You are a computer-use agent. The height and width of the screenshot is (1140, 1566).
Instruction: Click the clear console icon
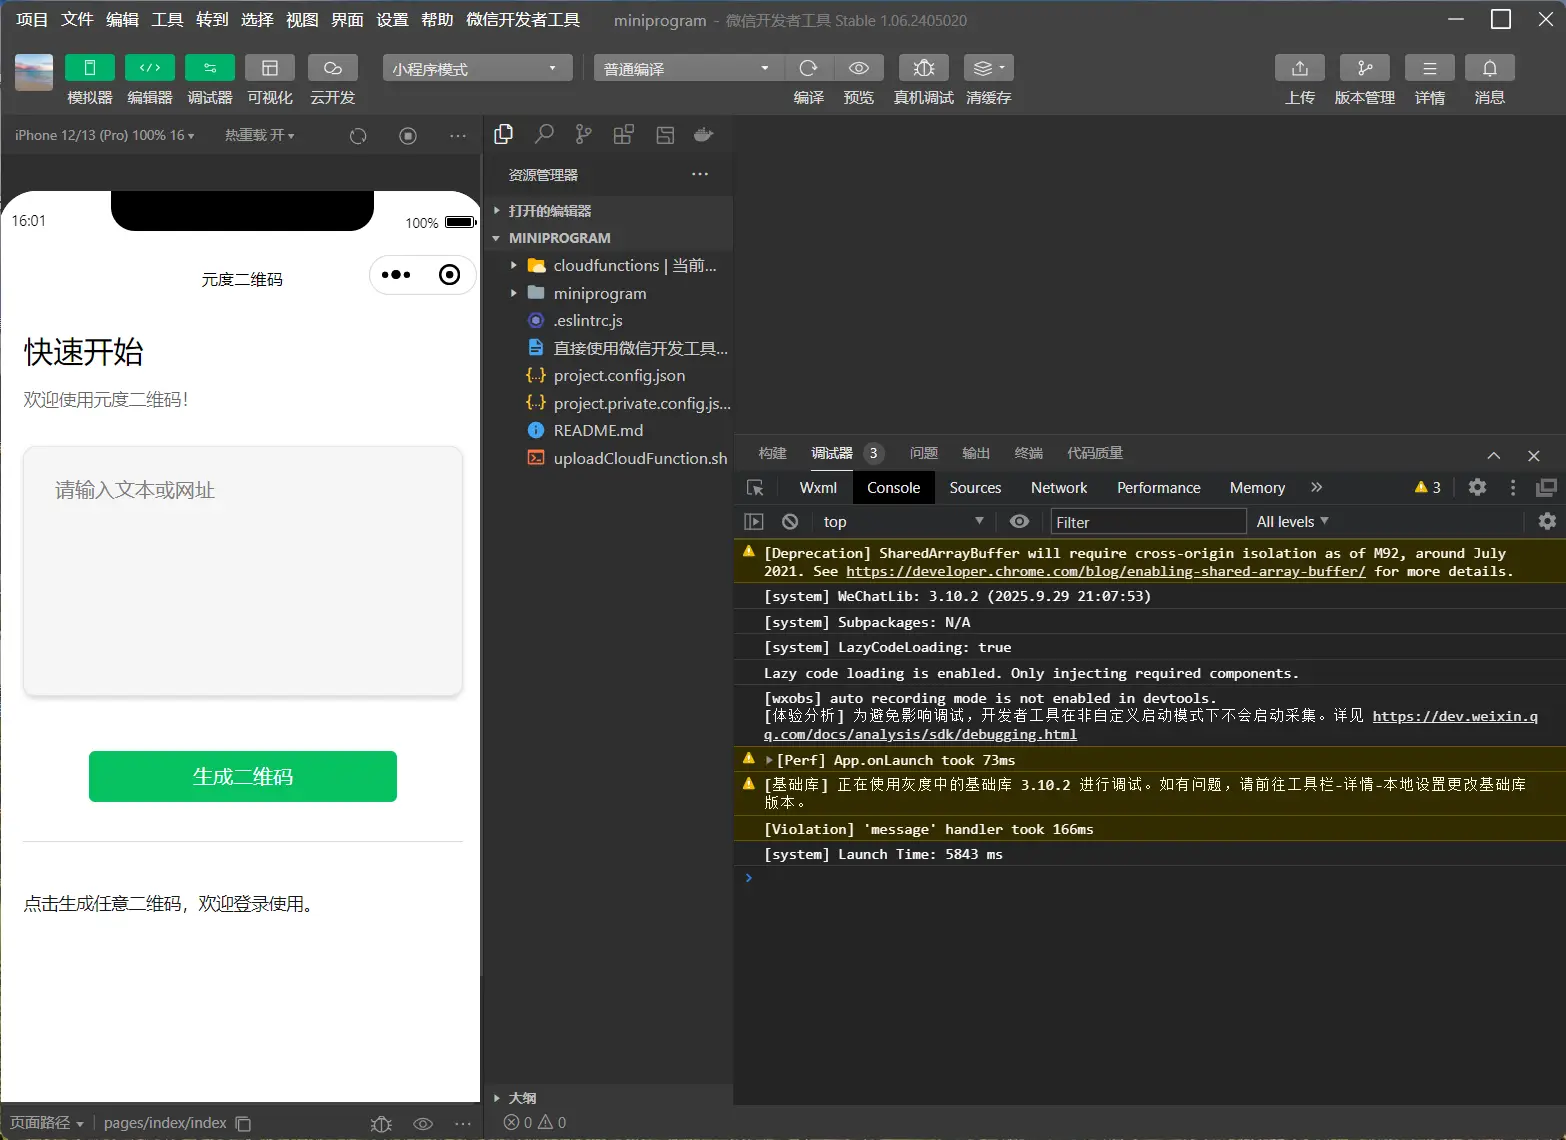[790, 522]
